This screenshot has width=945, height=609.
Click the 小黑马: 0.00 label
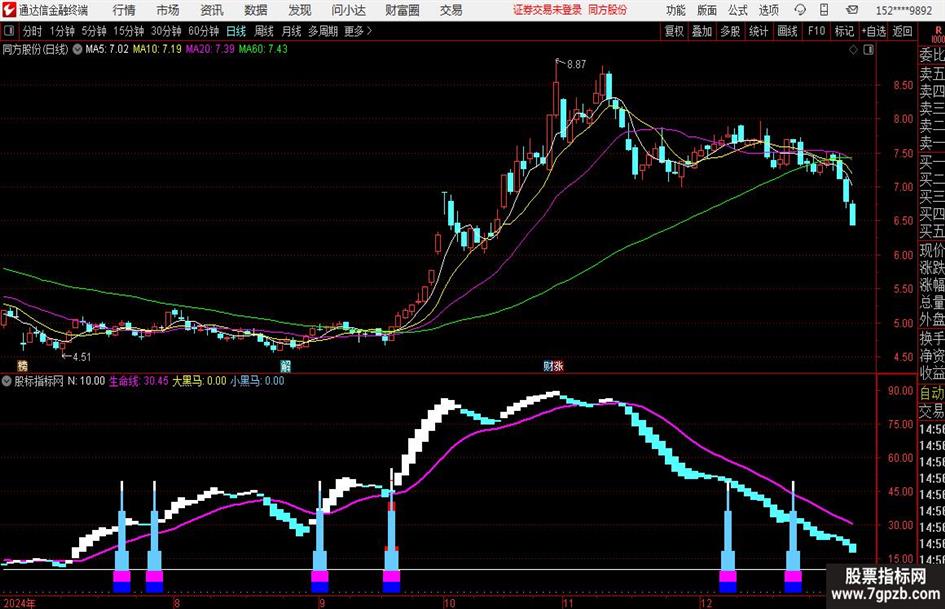257,381
